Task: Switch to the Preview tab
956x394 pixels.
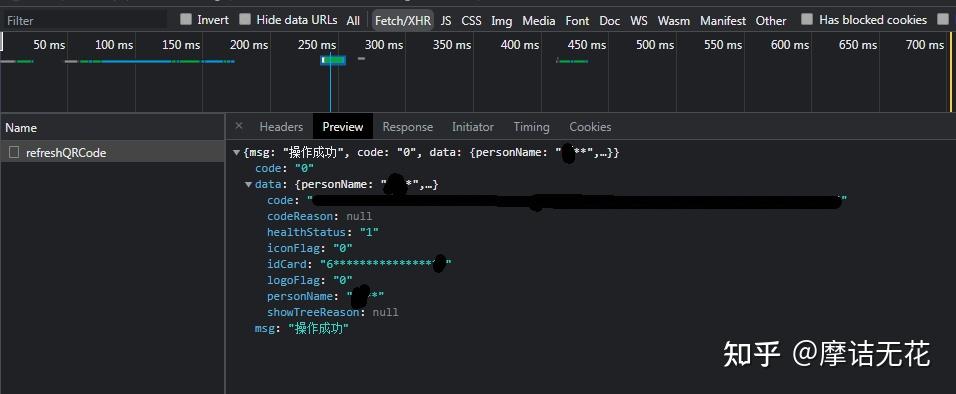Action: 343,127
